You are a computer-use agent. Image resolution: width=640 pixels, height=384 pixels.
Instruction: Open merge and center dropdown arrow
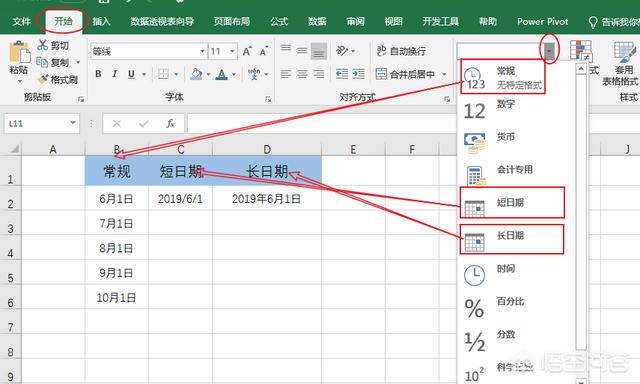(444, 74)
